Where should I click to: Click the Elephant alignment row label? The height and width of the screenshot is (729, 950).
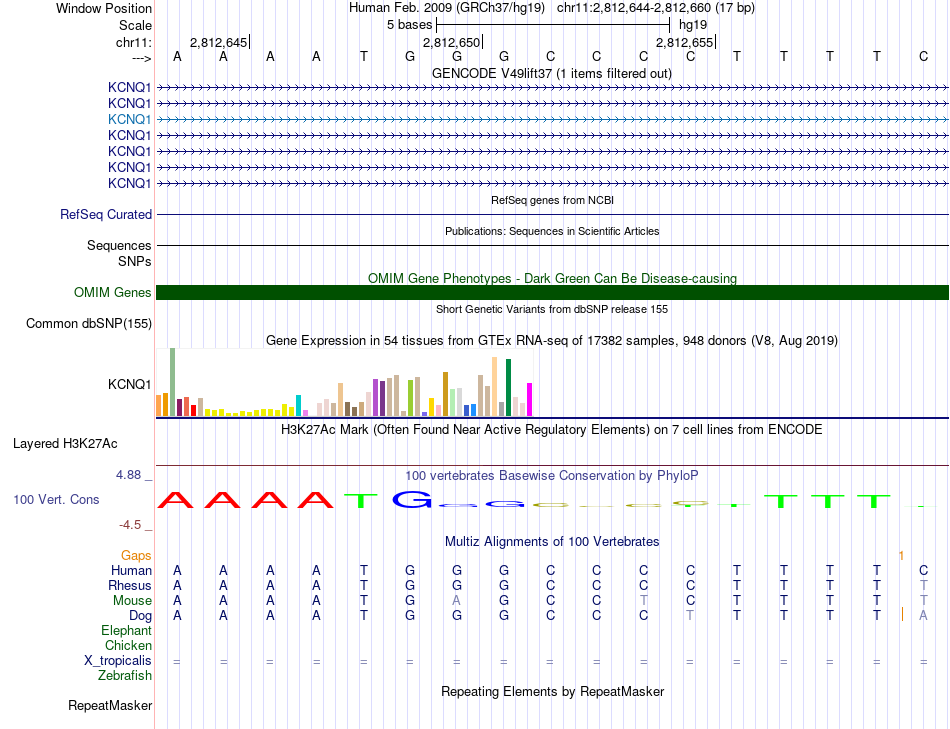pos(126,630)
